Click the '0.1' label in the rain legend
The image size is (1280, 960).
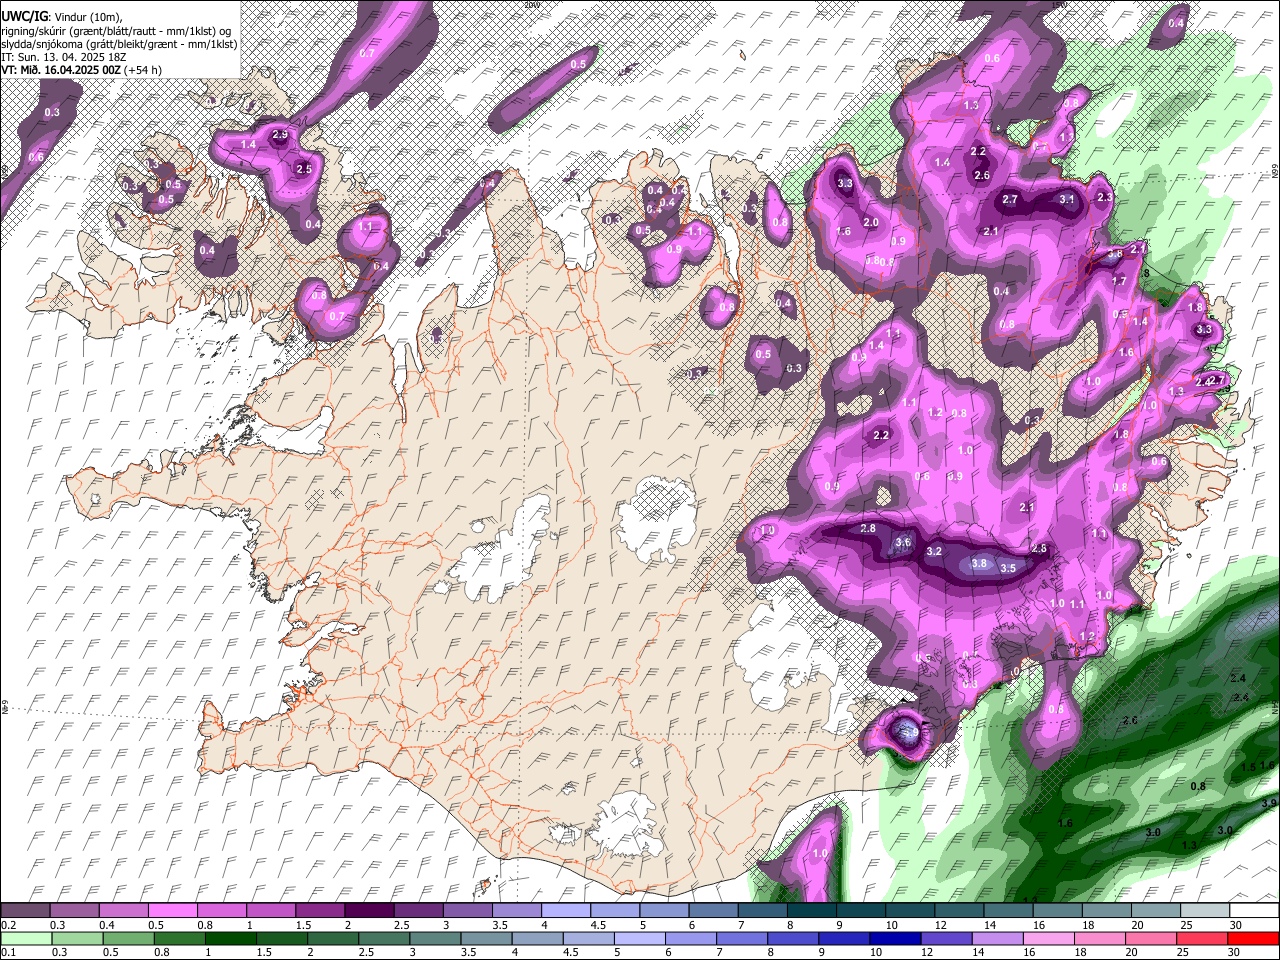tap(9, 953)
